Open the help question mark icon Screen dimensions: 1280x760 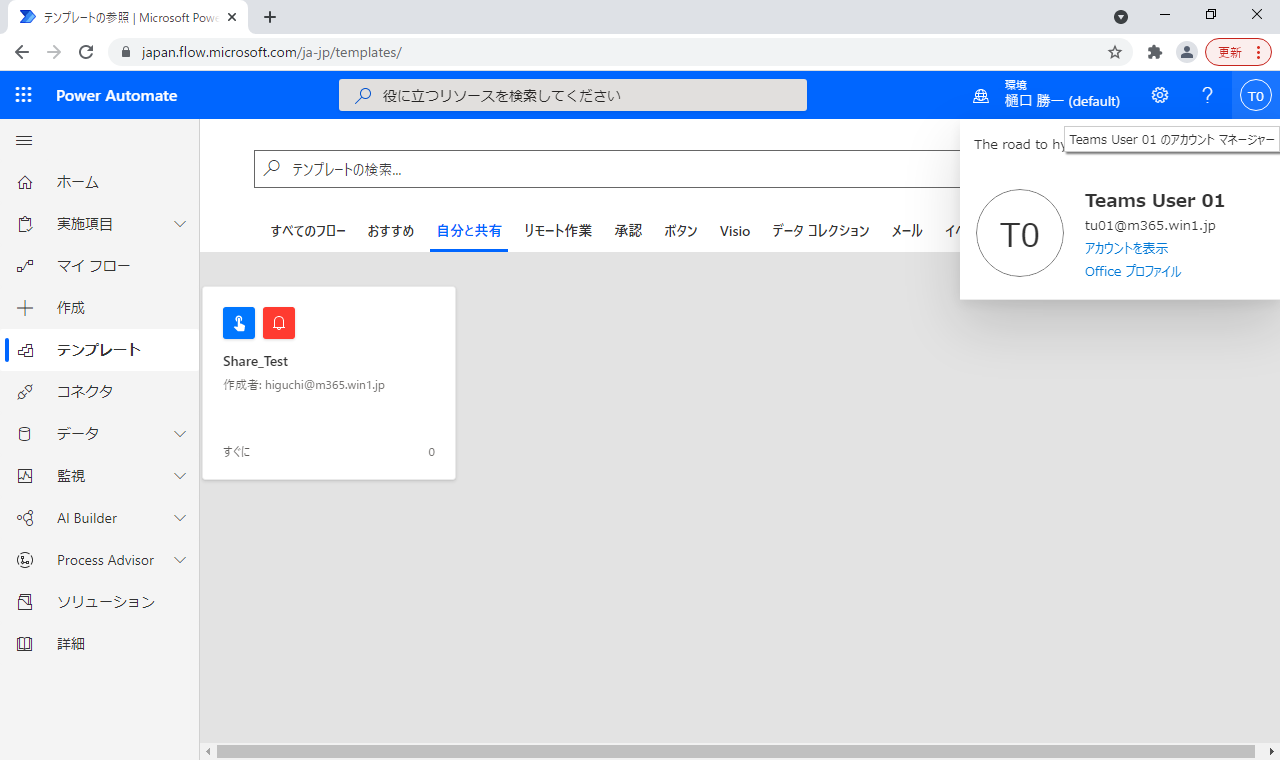coord(1208,95)
